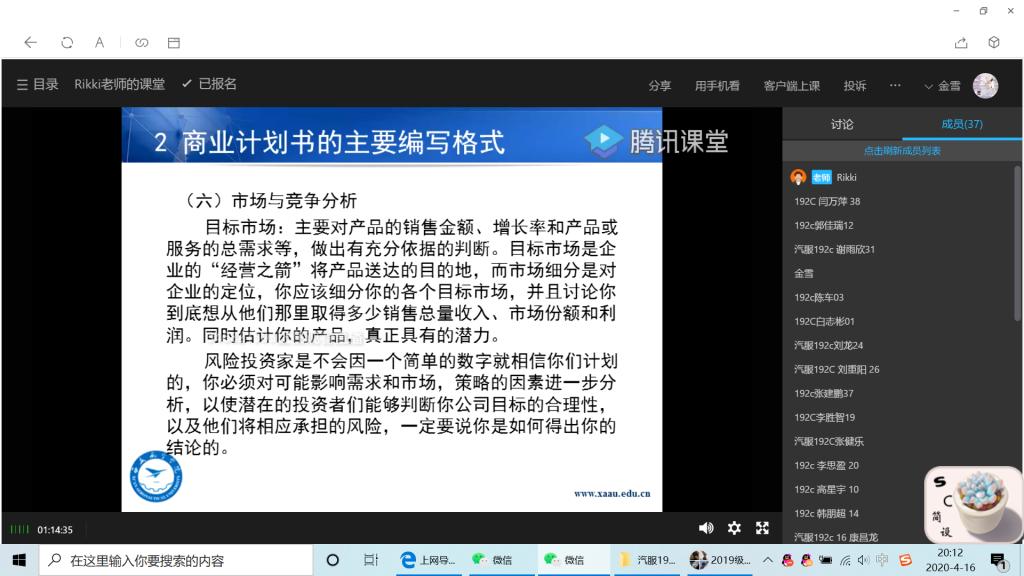Open video settings gear icon
Image resolution: width=1024 pixels, height=576 pixels.
point(734,528)
